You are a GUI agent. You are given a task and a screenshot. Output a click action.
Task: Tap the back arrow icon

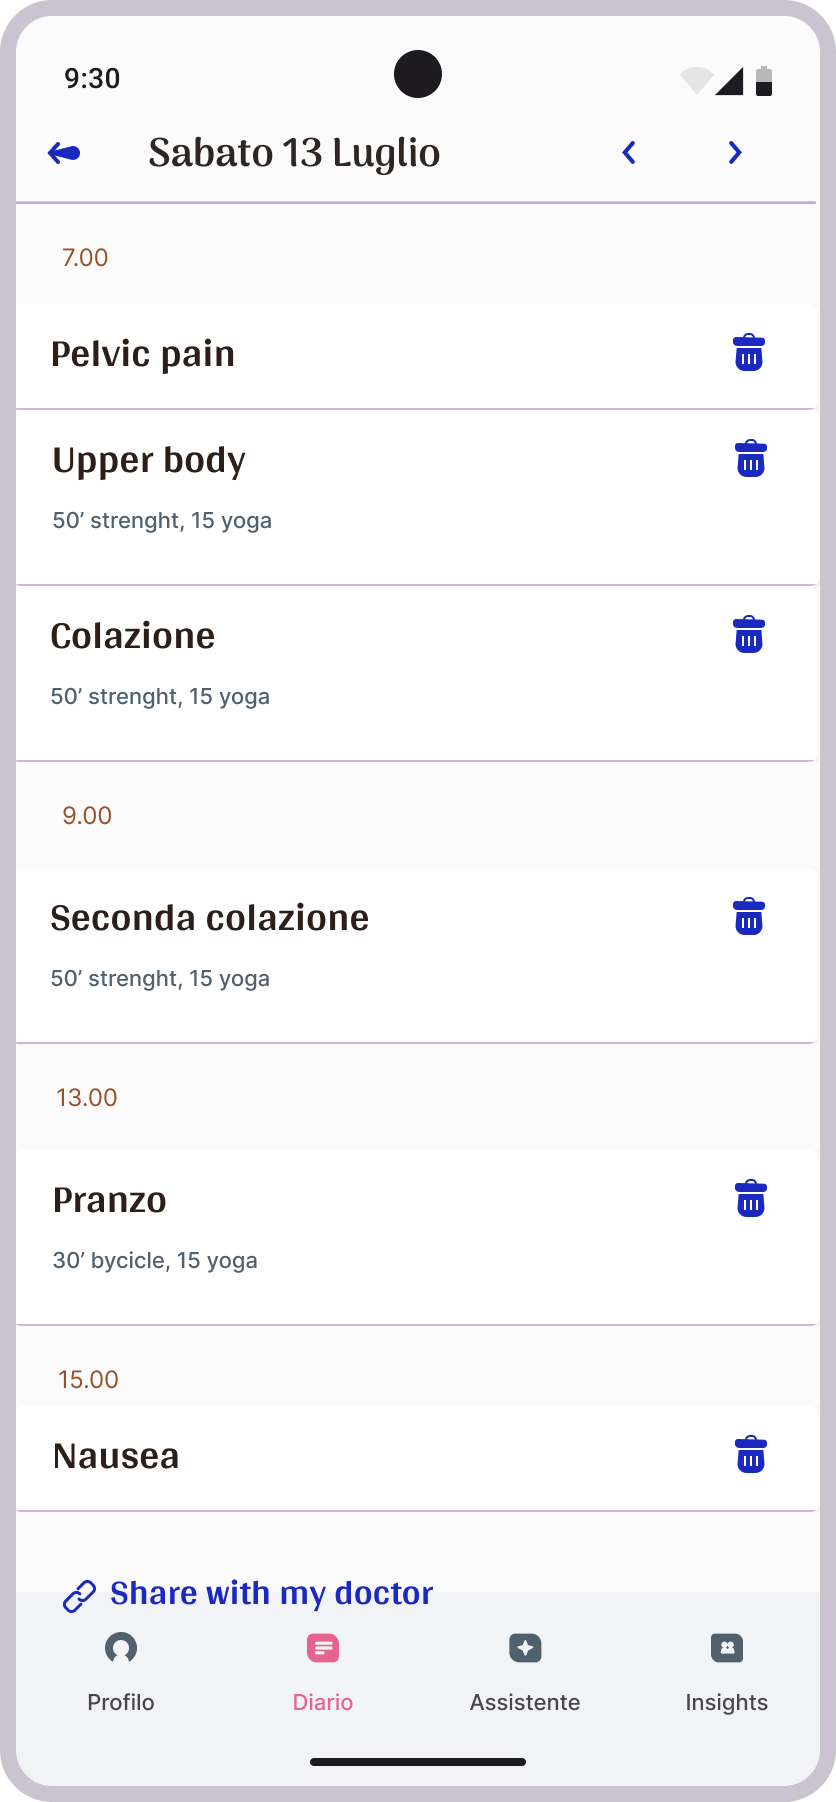[64, 153]
